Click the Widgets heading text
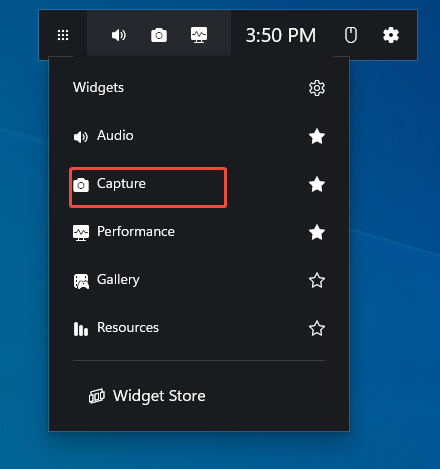This screenshot has width=440, height=469. [98, 88]
